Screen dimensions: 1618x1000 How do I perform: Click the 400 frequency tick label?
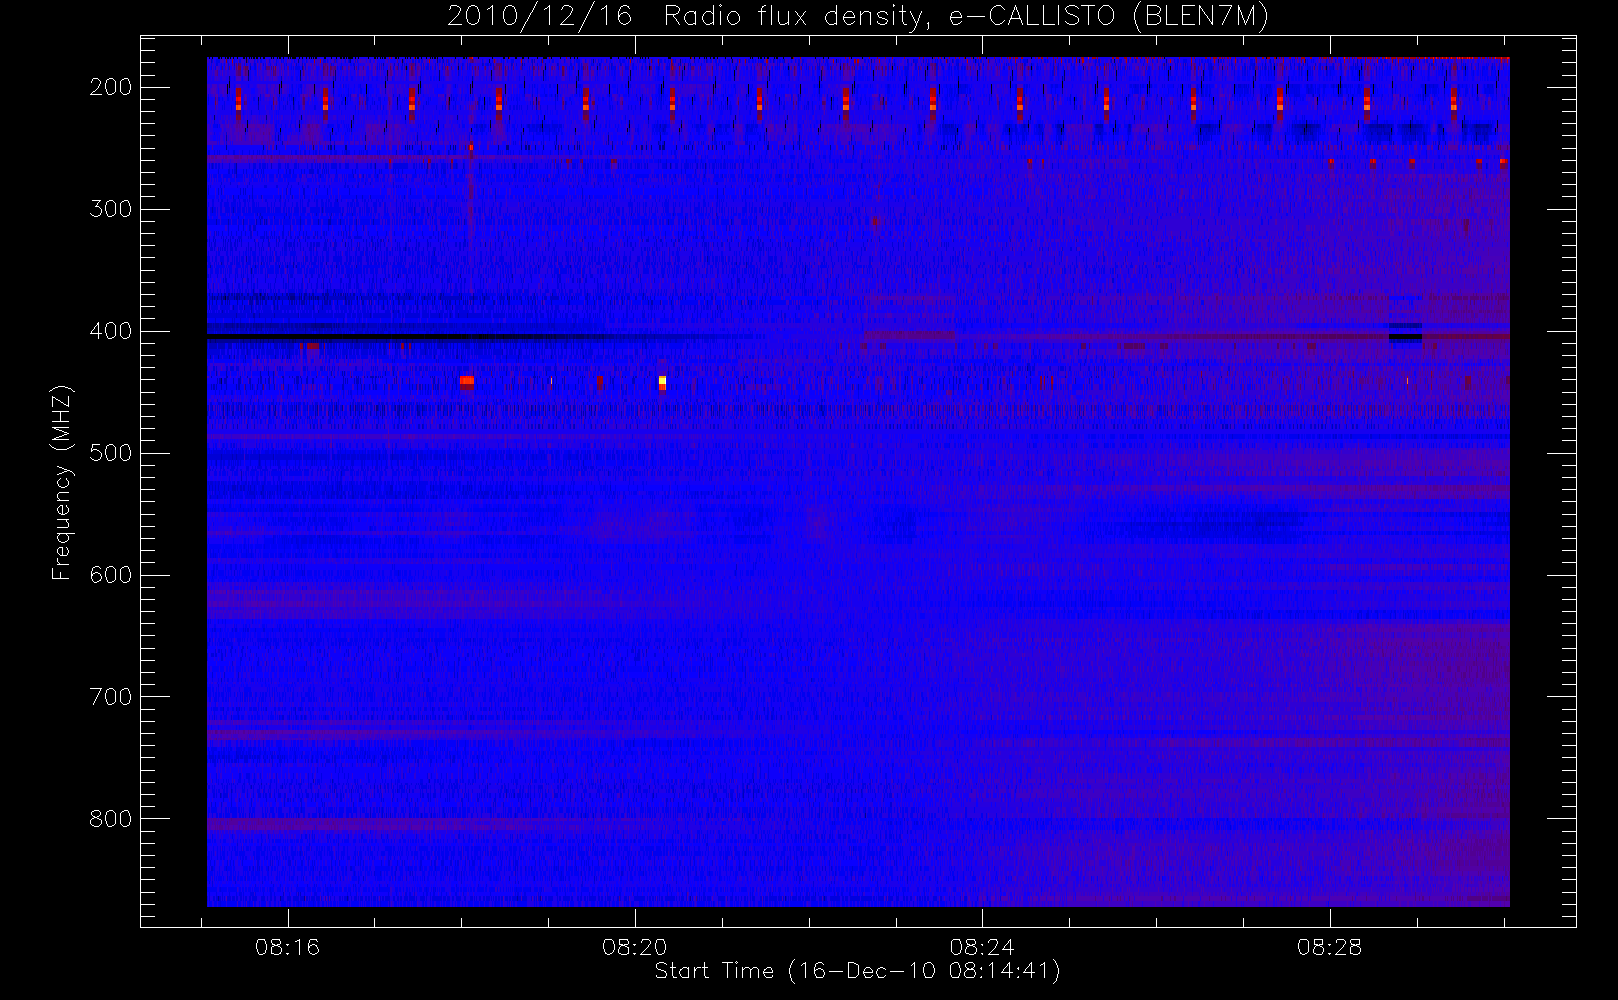(110, 331)
